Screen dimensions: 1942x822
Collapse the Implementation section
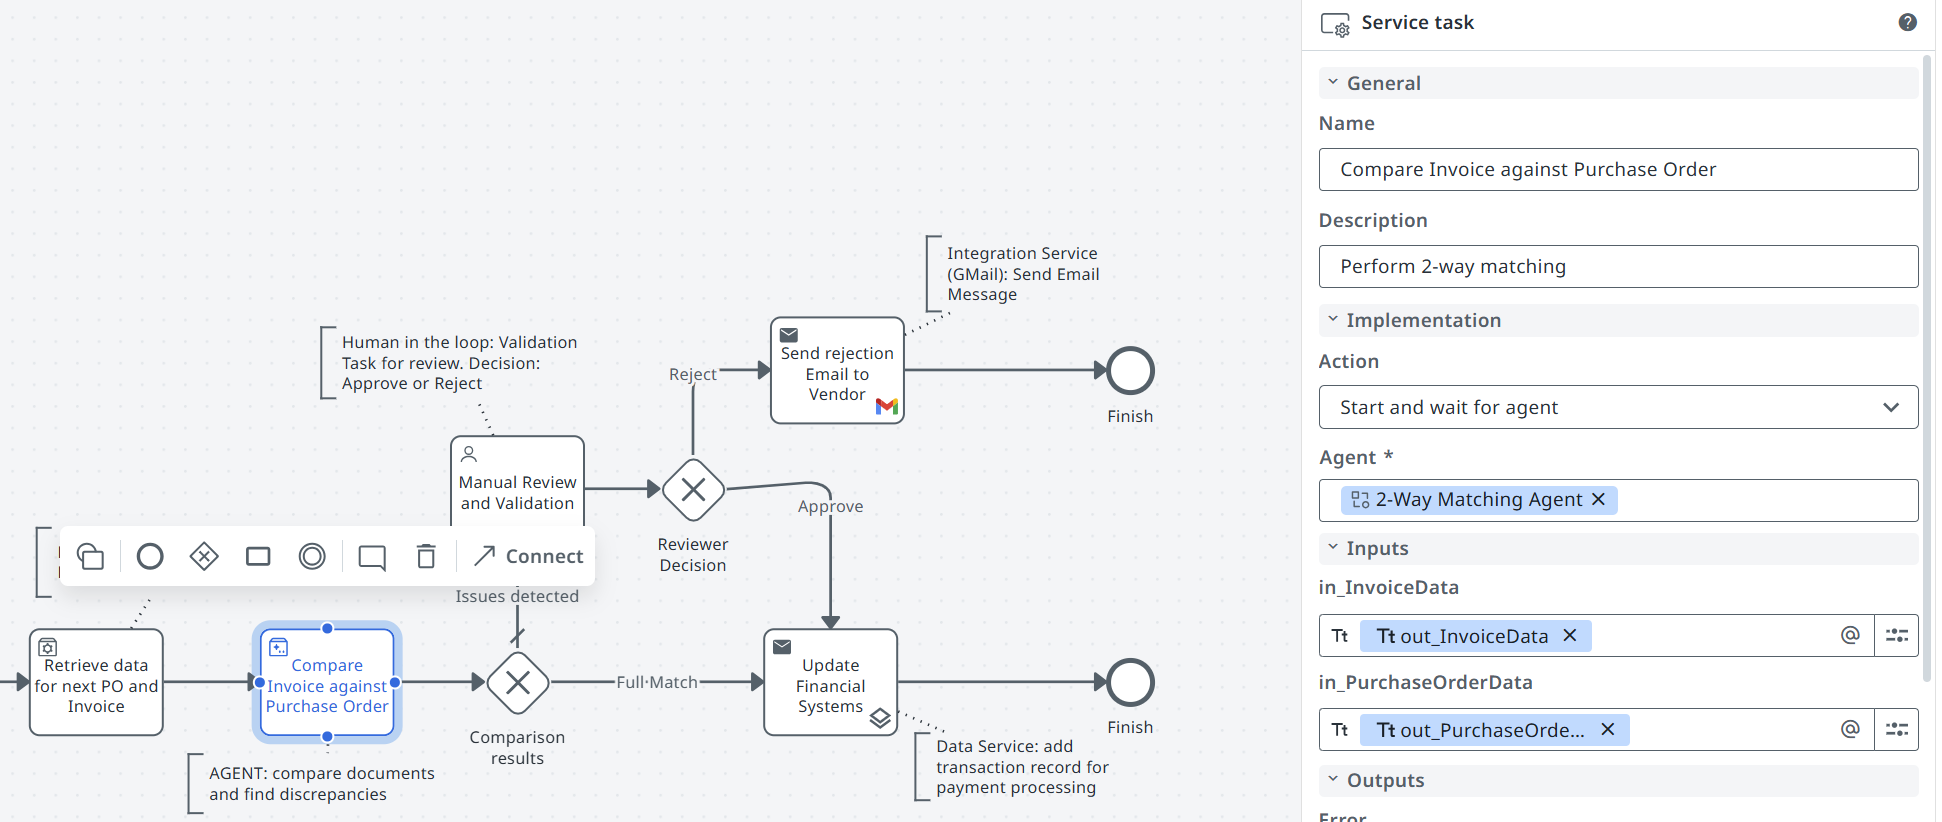(1333, 319)
